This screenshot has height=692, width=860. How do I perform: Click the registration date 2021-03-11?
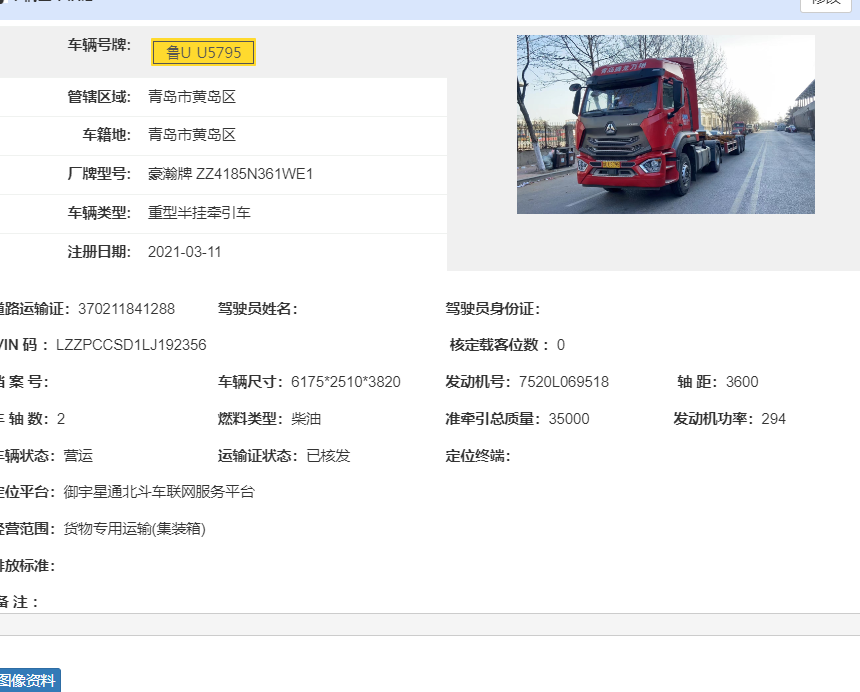[184, 252]
